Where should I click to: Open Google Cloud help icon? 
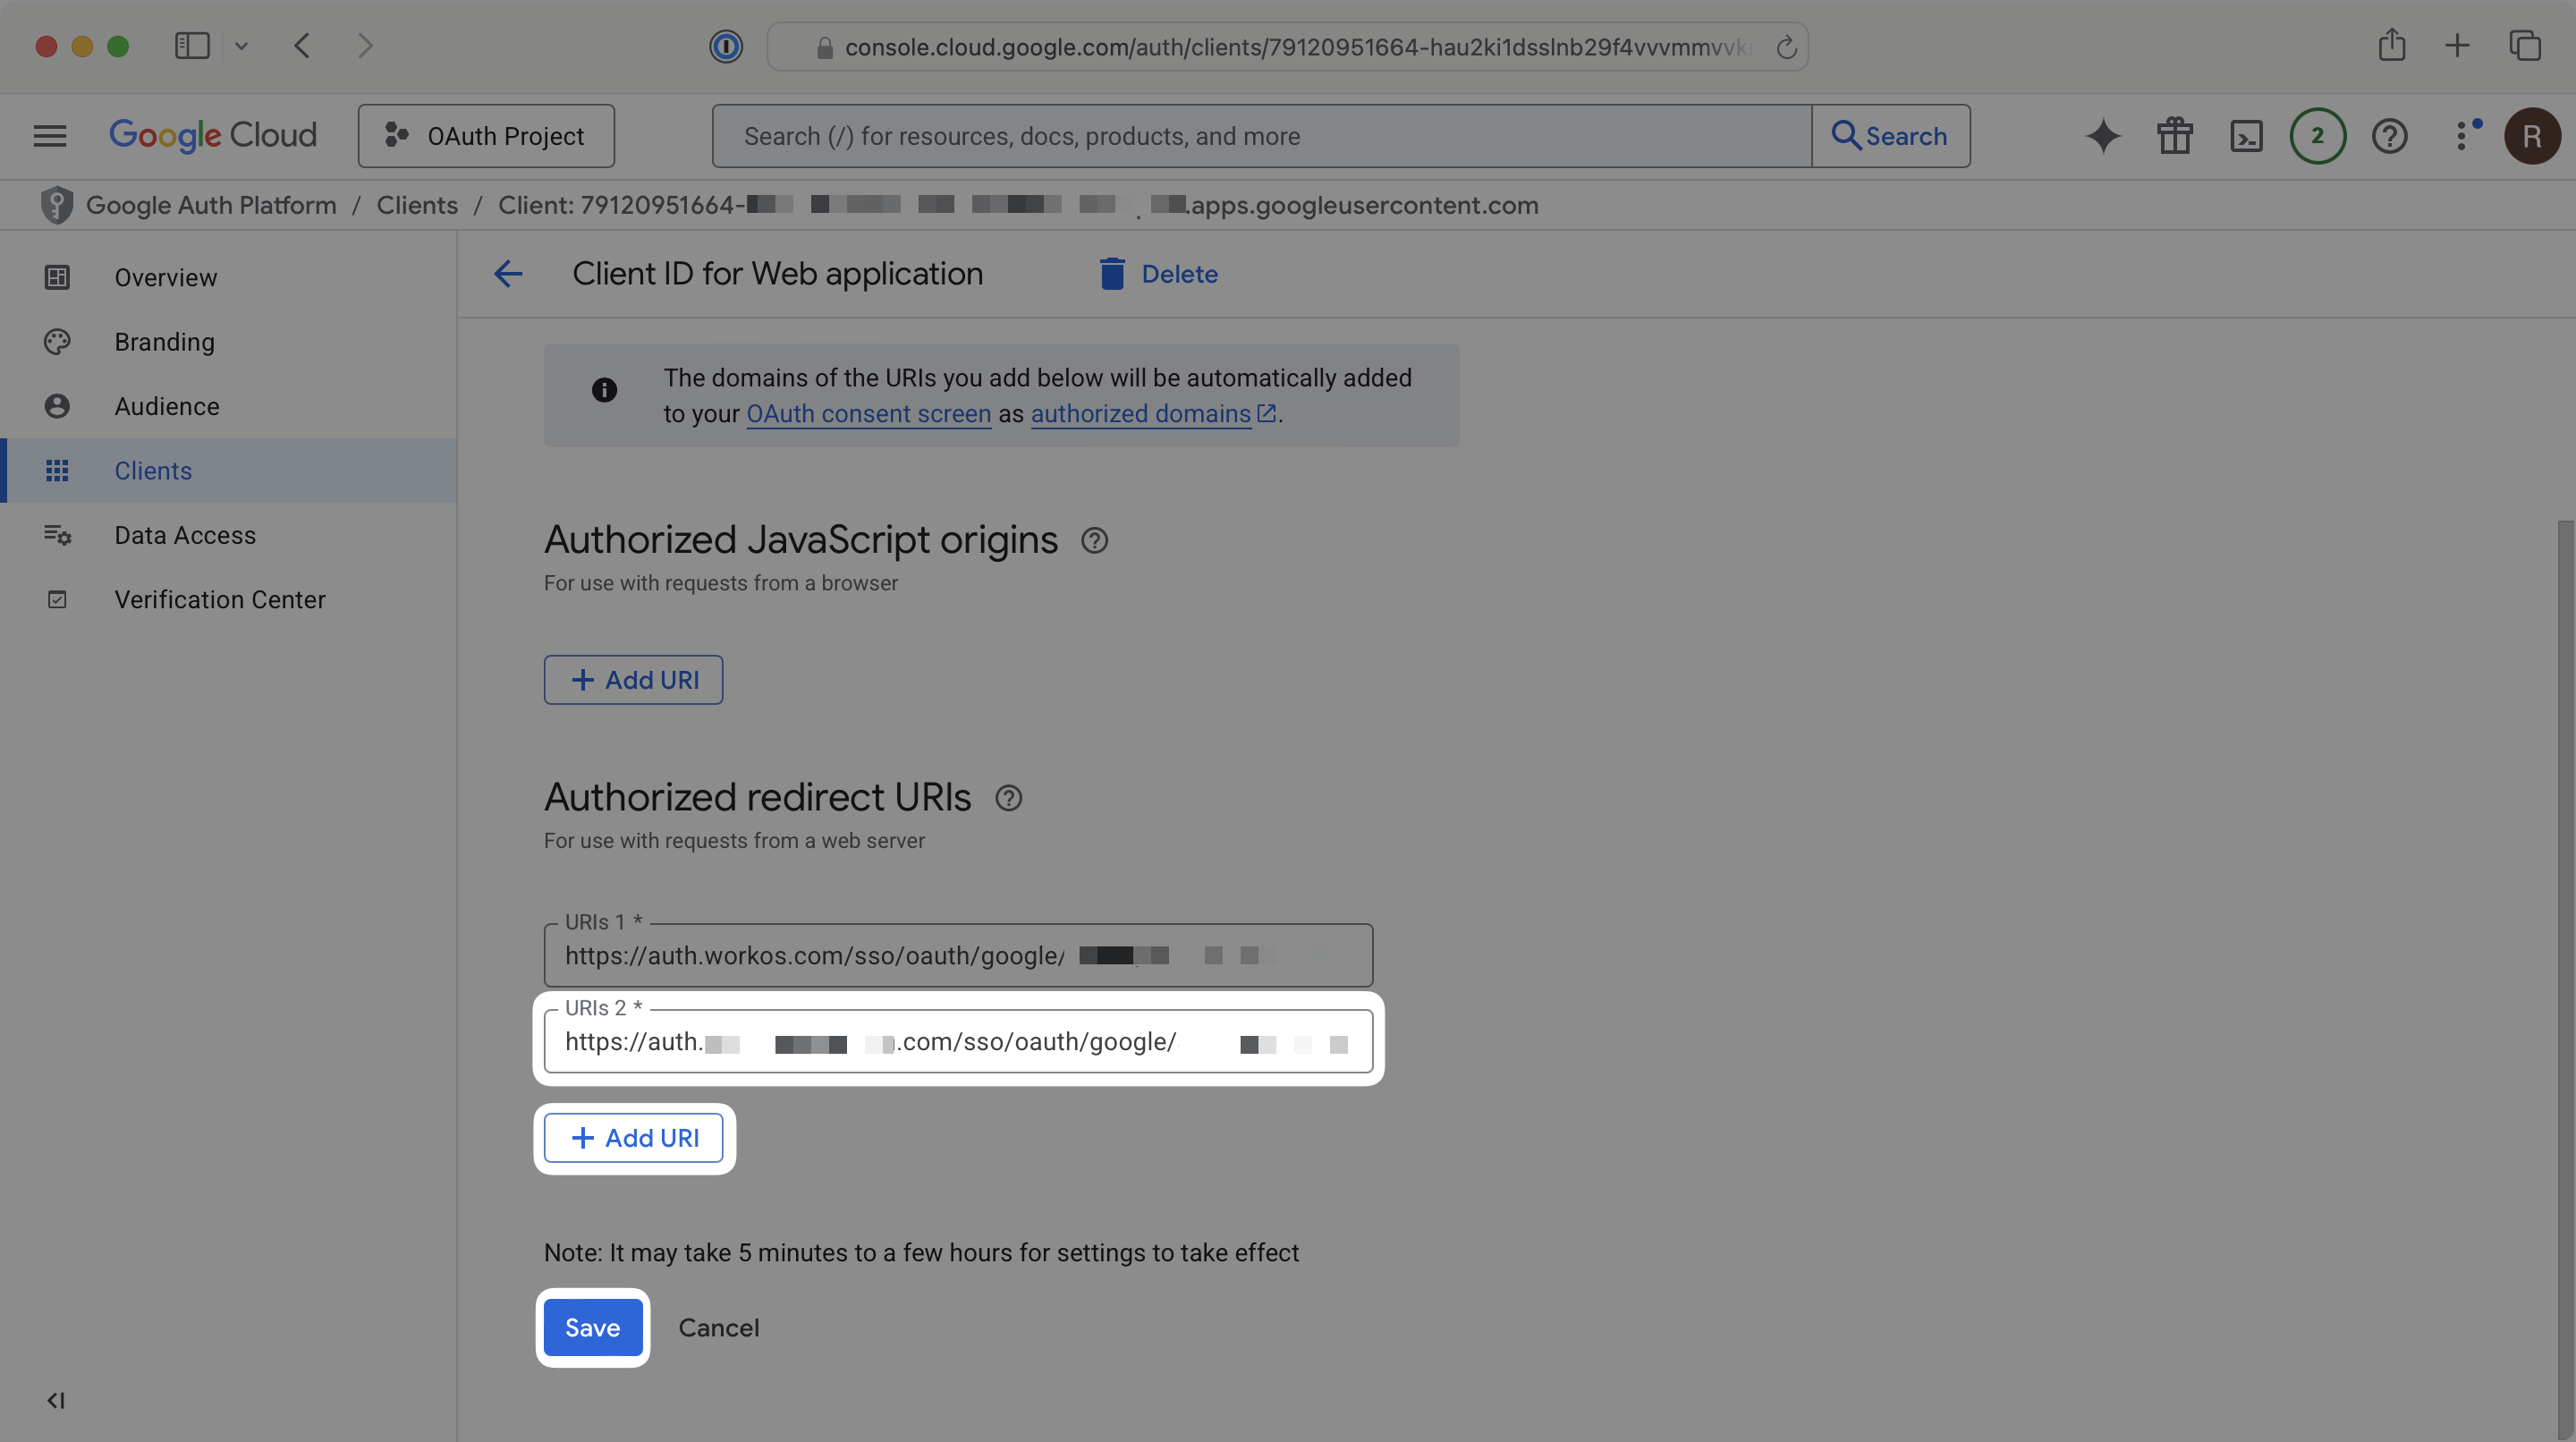pos(2390,135)
